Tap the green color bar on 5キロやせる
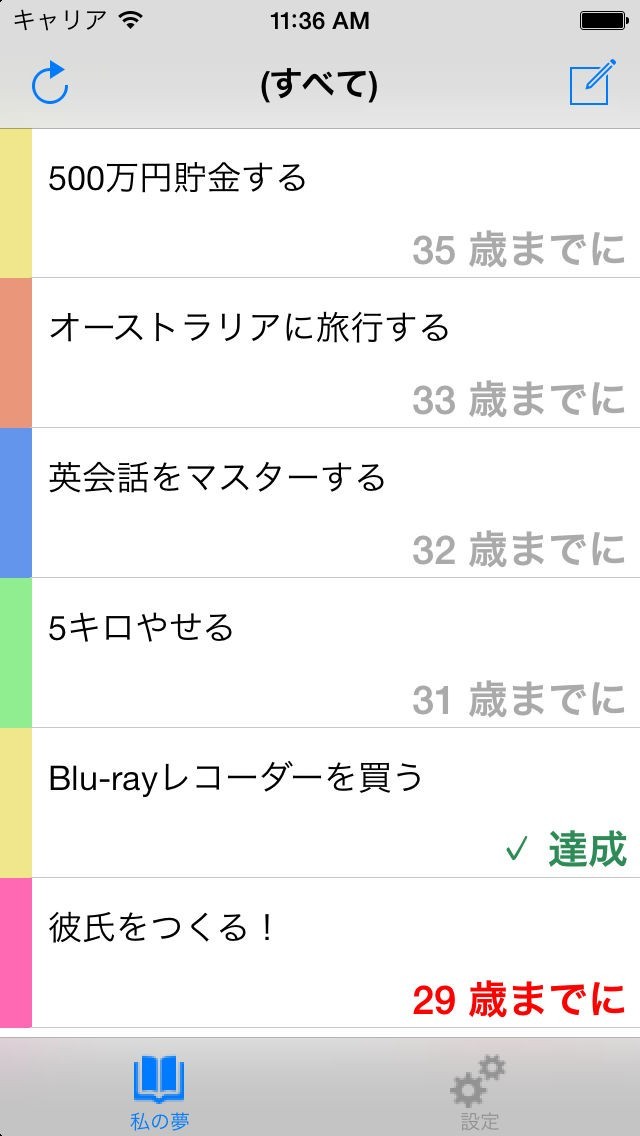 tap(16, 652)
